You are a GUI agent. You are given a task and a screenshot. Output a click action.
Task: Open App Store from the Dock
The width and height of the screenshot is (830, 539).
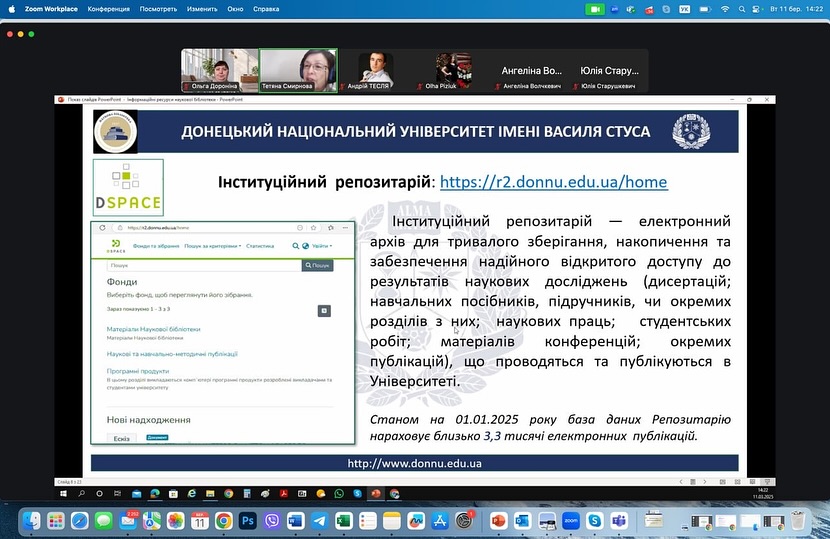coord(440,521)
